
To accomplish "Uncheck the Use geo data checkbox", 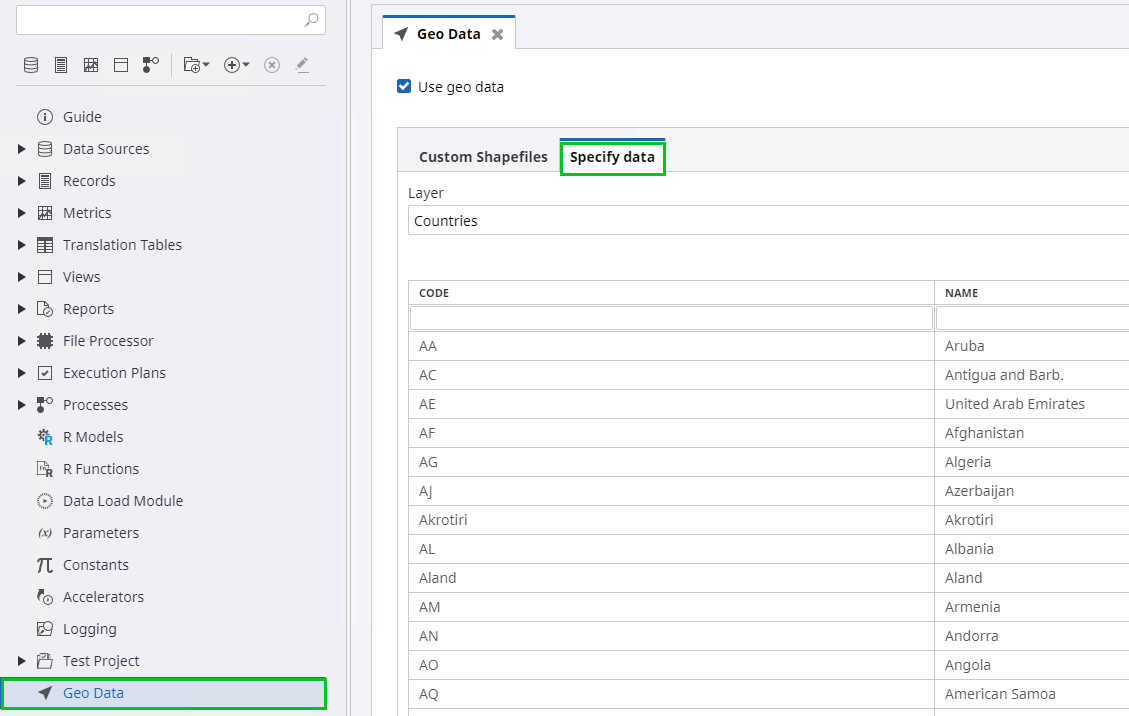I will [x=404, y=86].
